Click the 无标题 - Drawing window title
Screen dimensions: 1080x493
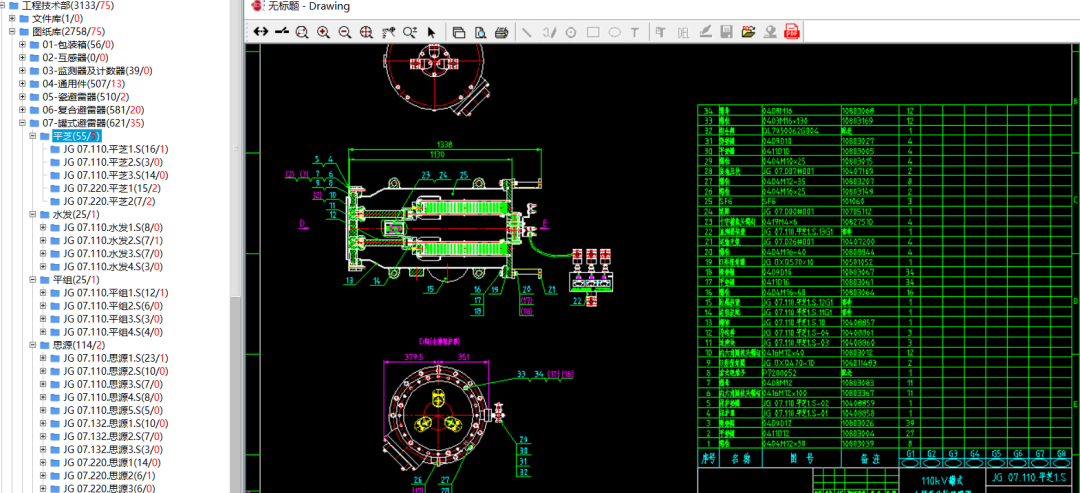(x=309, y=7)
